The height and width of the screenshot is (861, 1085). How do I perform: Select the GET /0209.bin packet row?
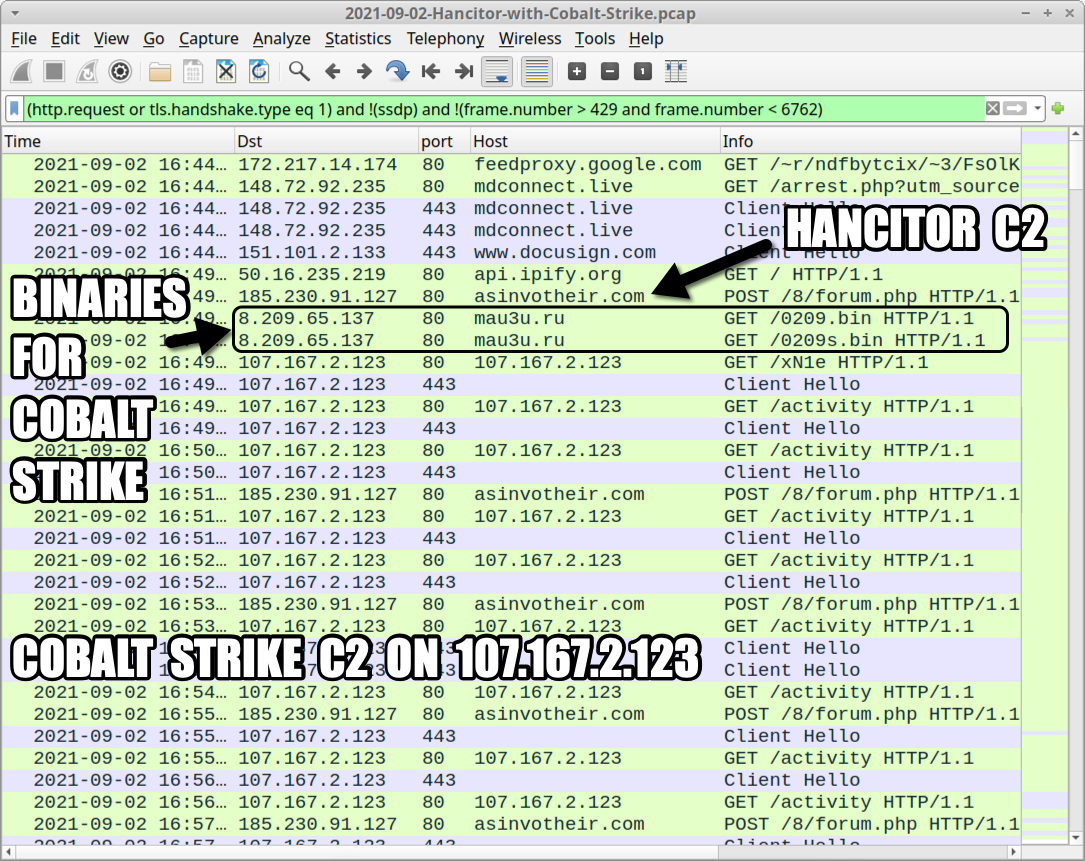coord(511,318)
